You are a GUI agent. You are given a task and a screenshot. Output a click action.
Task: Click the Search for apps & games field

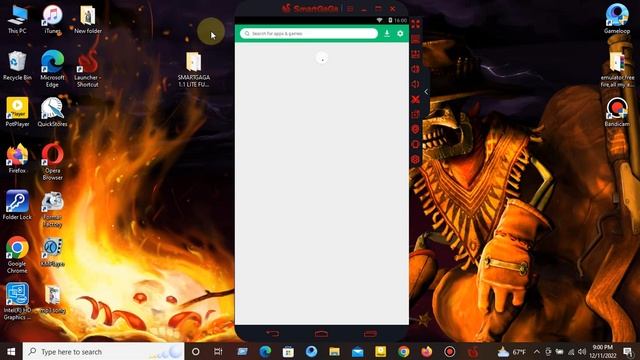pos(309,33)
